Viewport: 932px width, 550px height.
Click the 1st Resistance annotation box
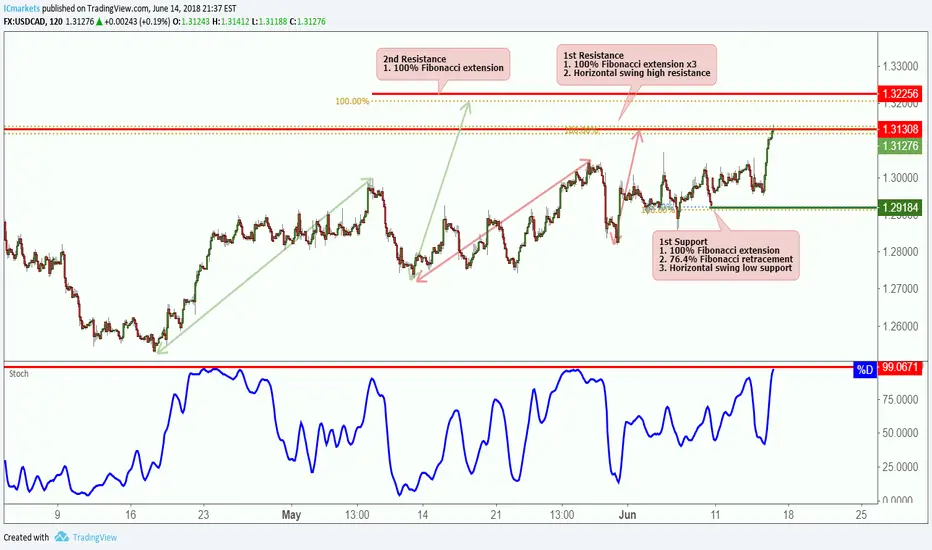click(x=636, y=64)
